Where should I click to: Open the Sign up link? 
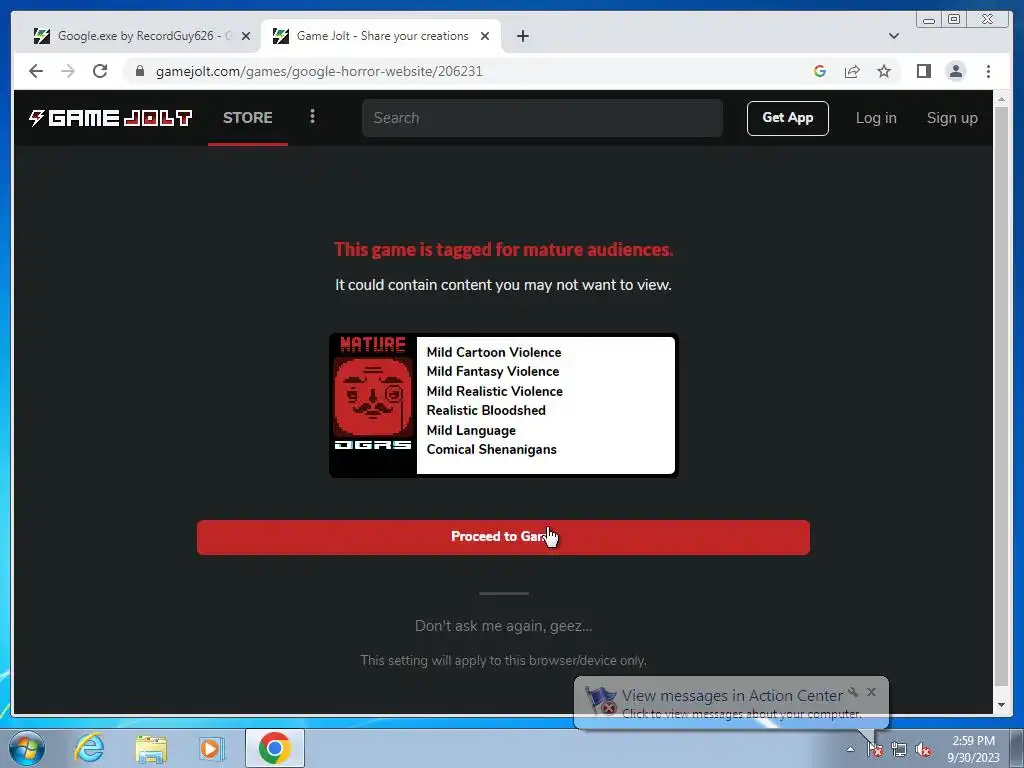click(952, 118)
